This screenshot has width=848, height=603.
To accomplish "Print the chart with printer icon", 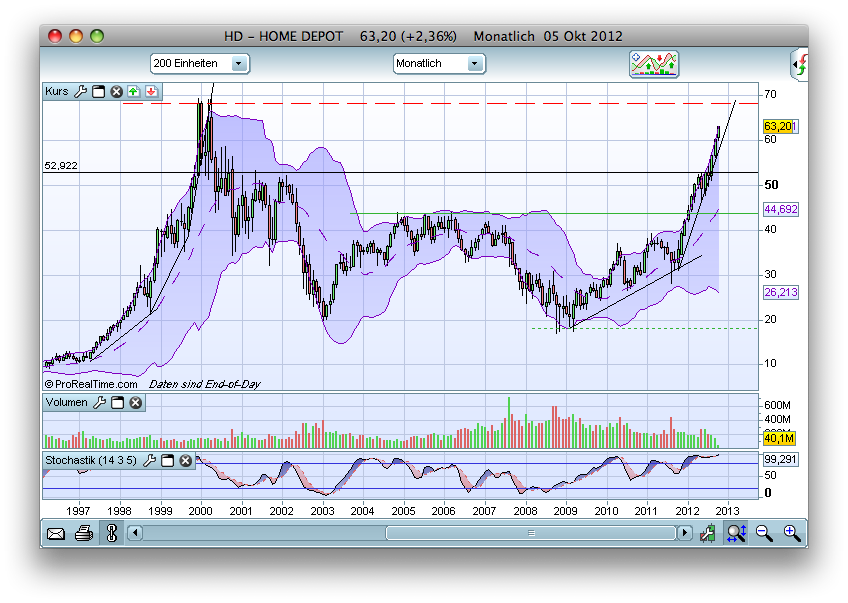I will 84,534.
